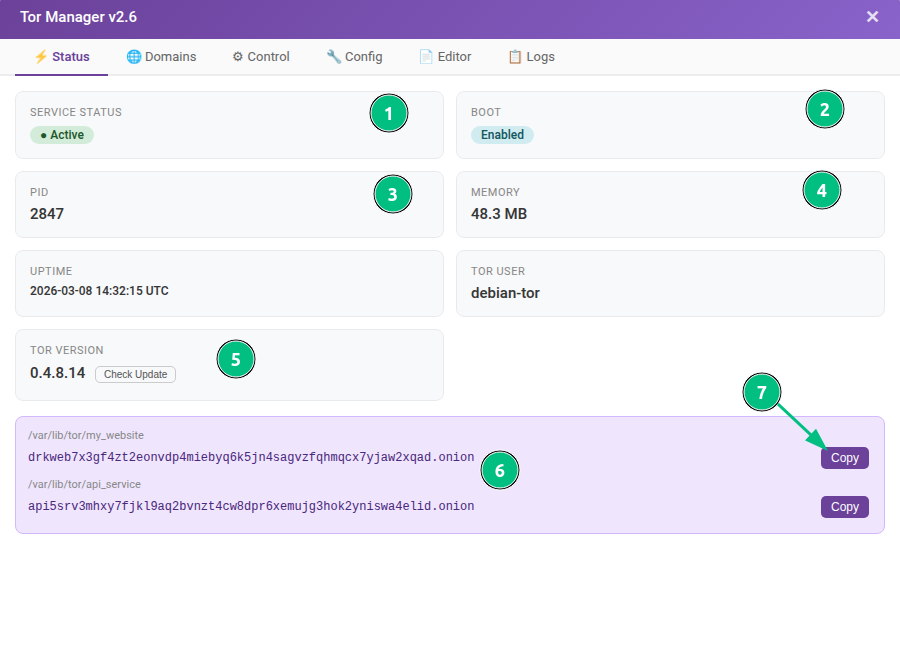Click the document icon beside Editor
The image size is (900, 649).
point(426,56)
